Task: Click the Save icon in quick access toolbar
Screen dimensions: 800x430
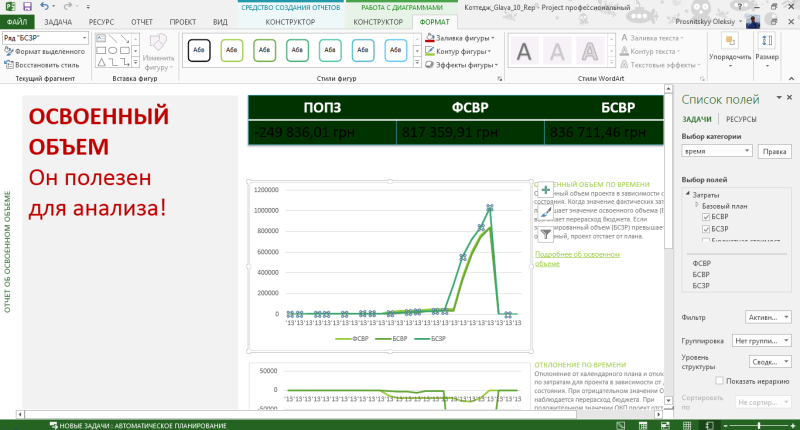Action: click(28, 7)
